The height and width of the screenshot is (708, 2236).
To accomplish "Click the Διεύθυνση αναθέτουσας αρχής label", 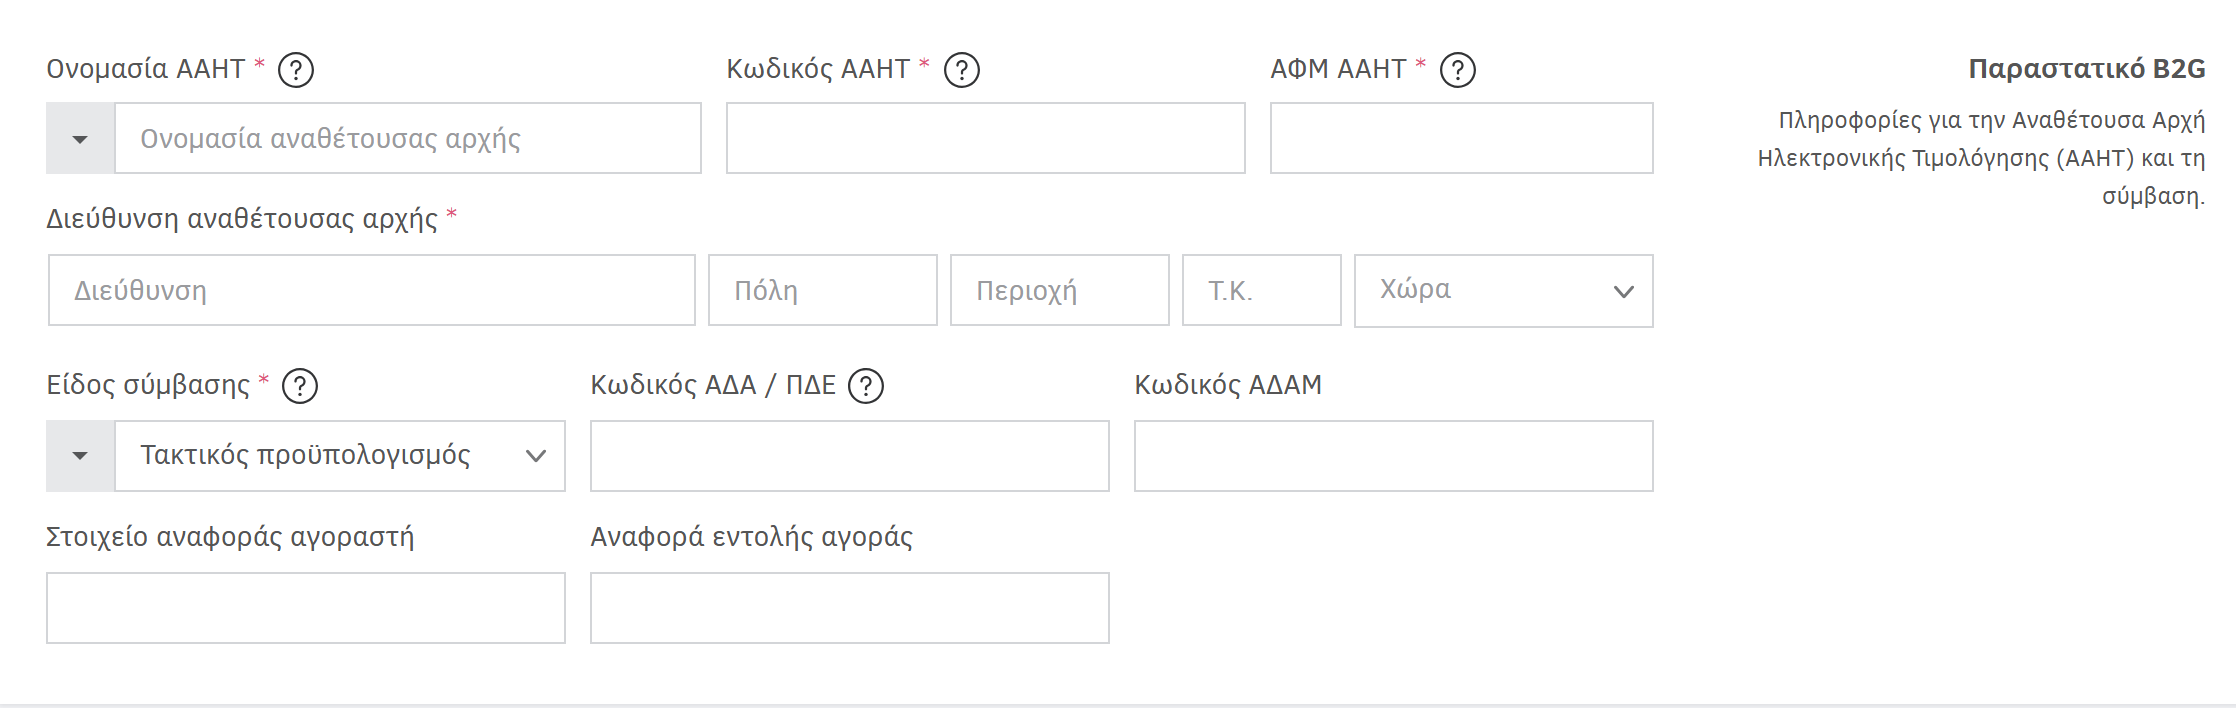I will (x=242, y=219).
